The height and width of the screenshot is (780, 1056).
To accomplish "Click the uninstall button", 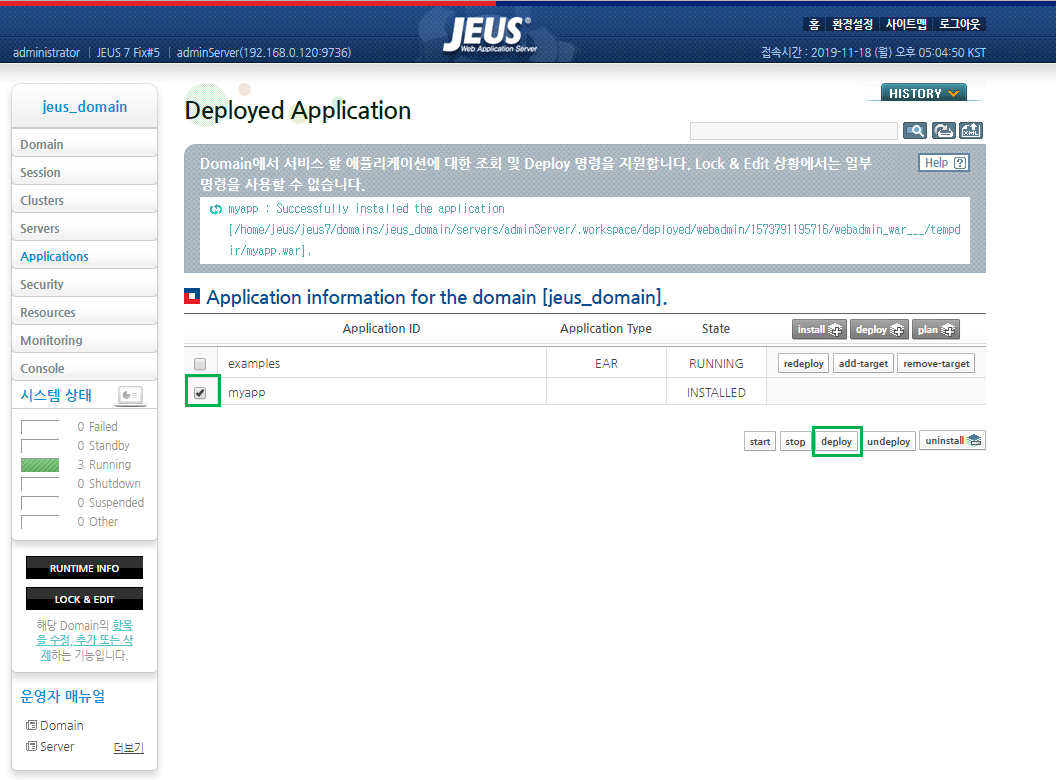I will [952, 441].
